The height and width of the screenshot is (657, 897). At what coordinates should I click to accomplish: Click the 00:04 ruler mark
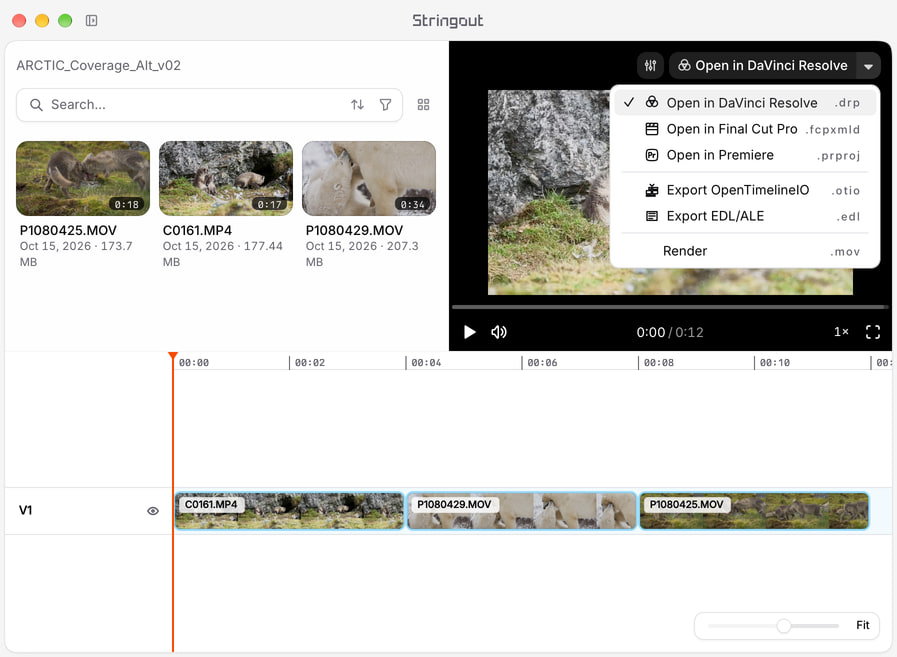[426, 362]
